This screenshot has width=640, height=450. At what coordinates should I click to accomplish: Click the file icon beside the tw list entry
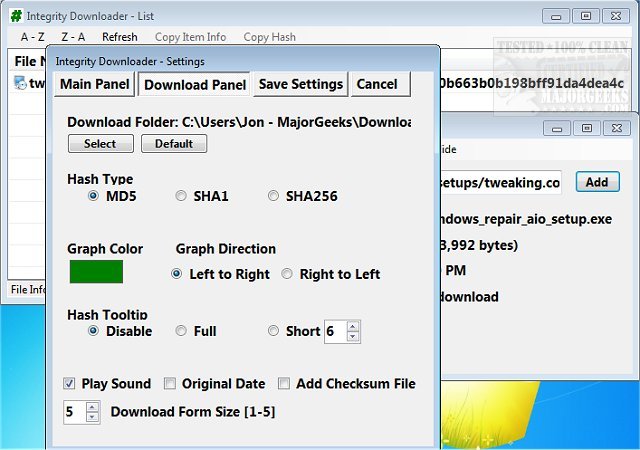[20, 83]
